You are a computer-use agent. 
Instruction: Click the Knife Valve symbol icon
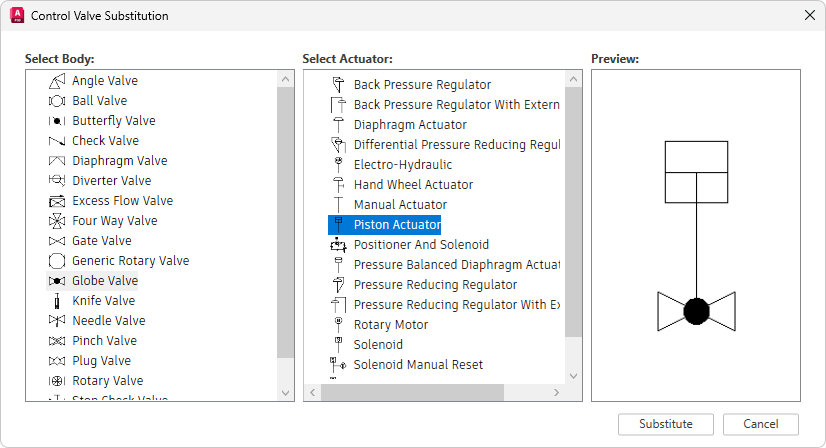coord(57,301)
